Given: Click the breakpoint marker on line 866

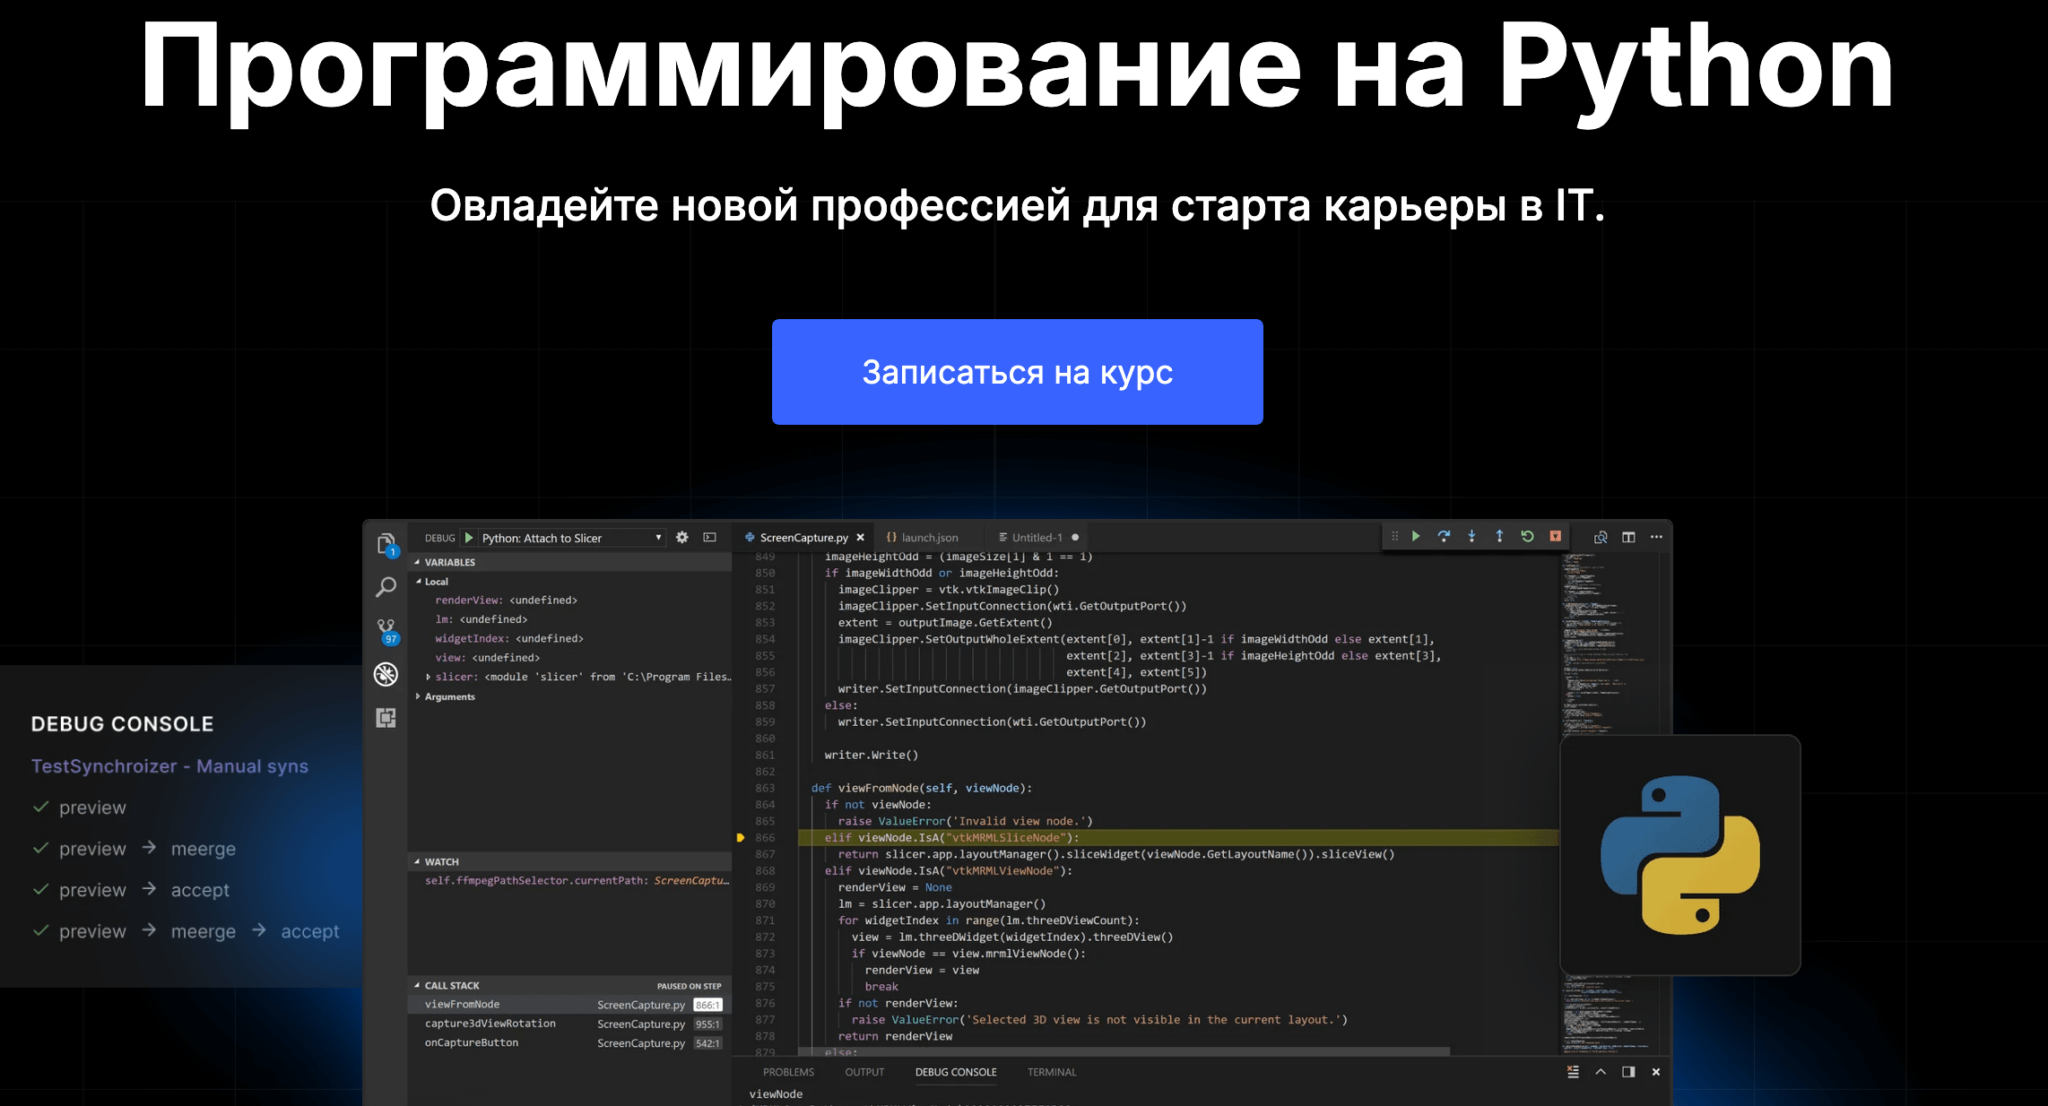Looking at the screenshot, I should (741, 837).
